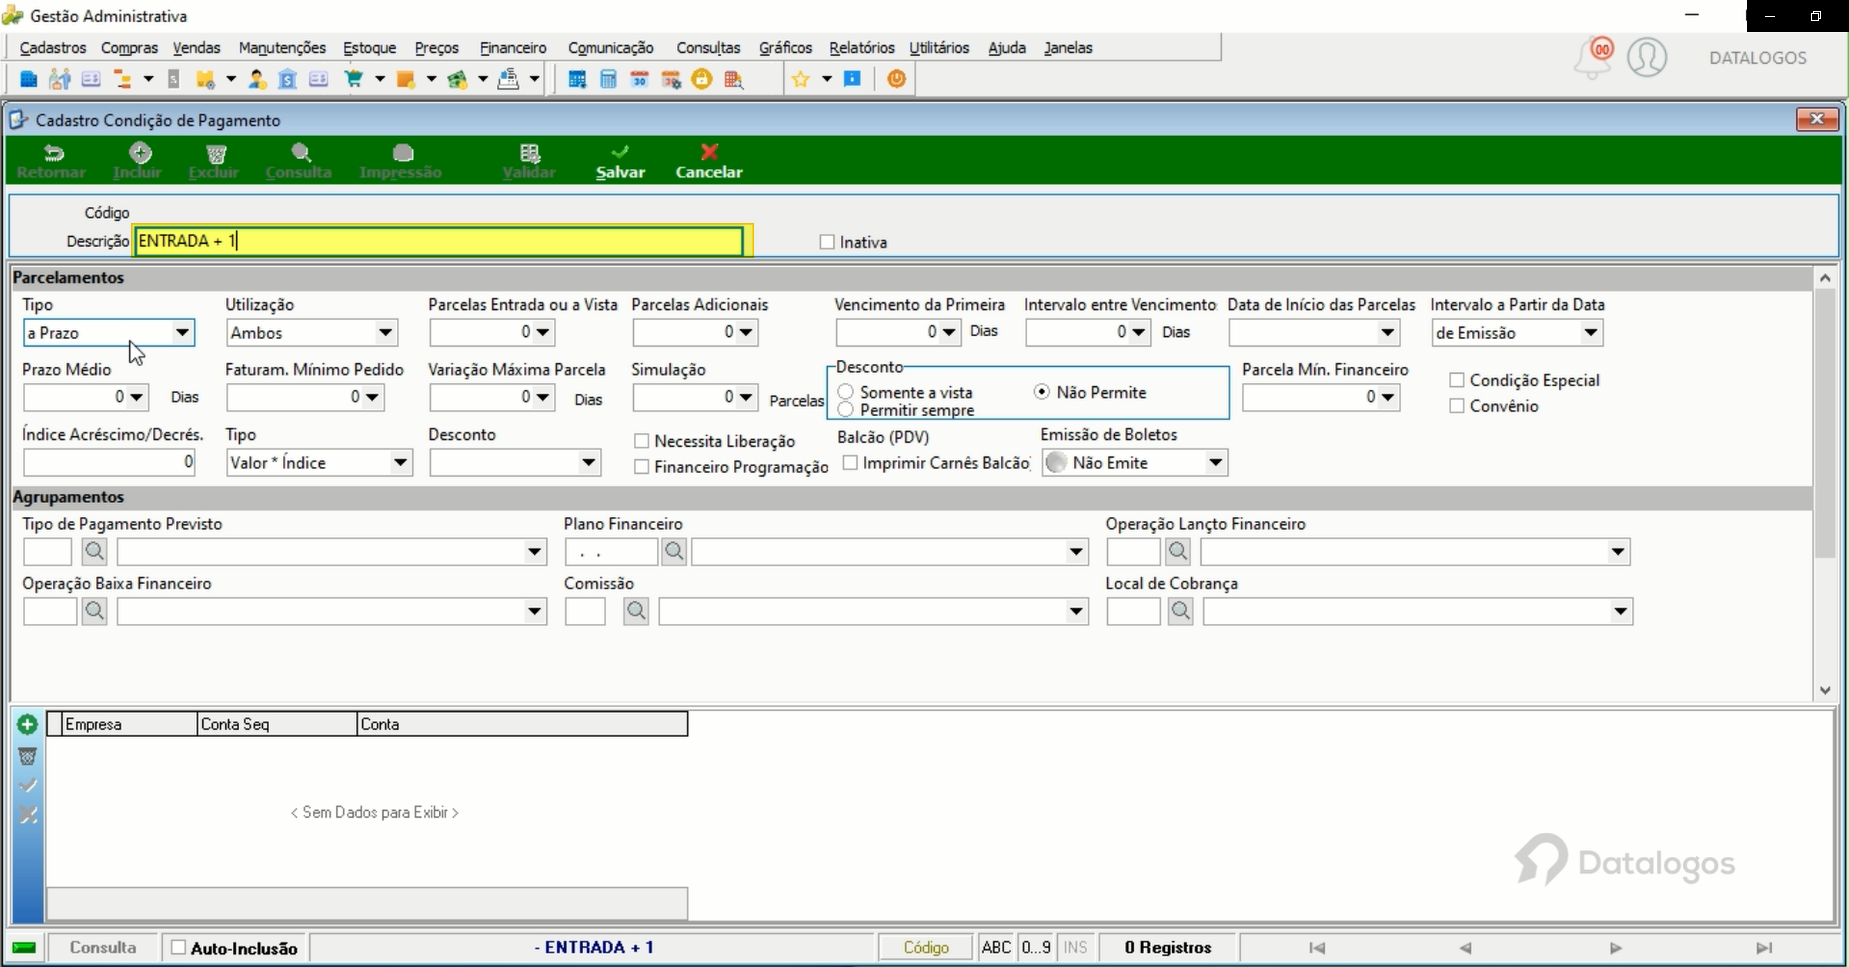Click the Consulta button in status bar

(x=103, y=947)
